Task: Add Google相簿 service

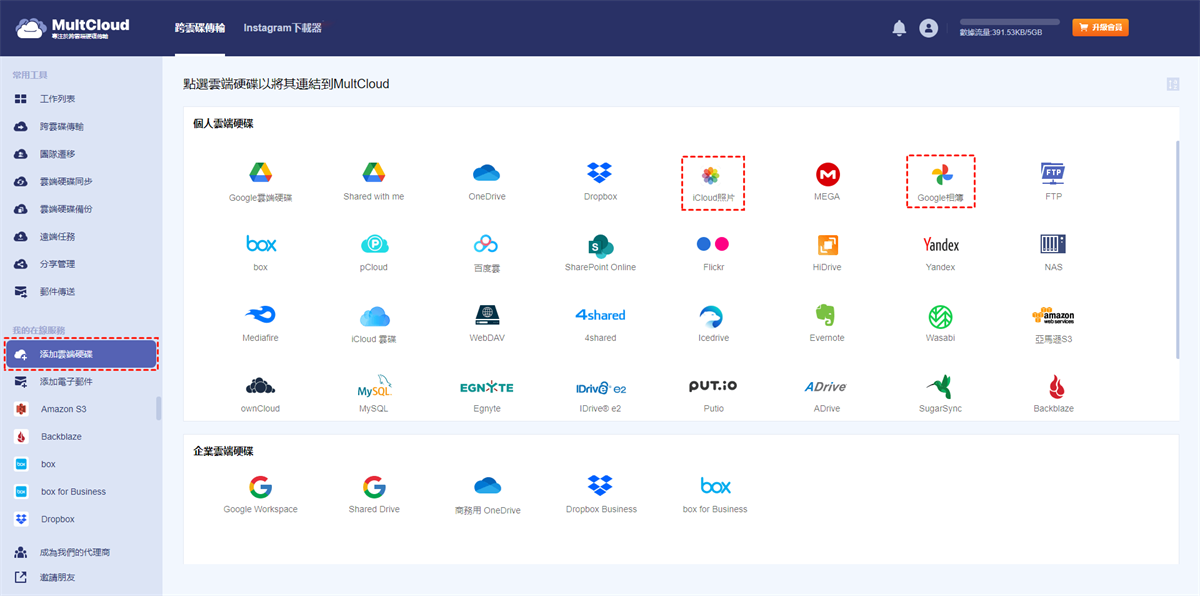Action: pos(941,182)
